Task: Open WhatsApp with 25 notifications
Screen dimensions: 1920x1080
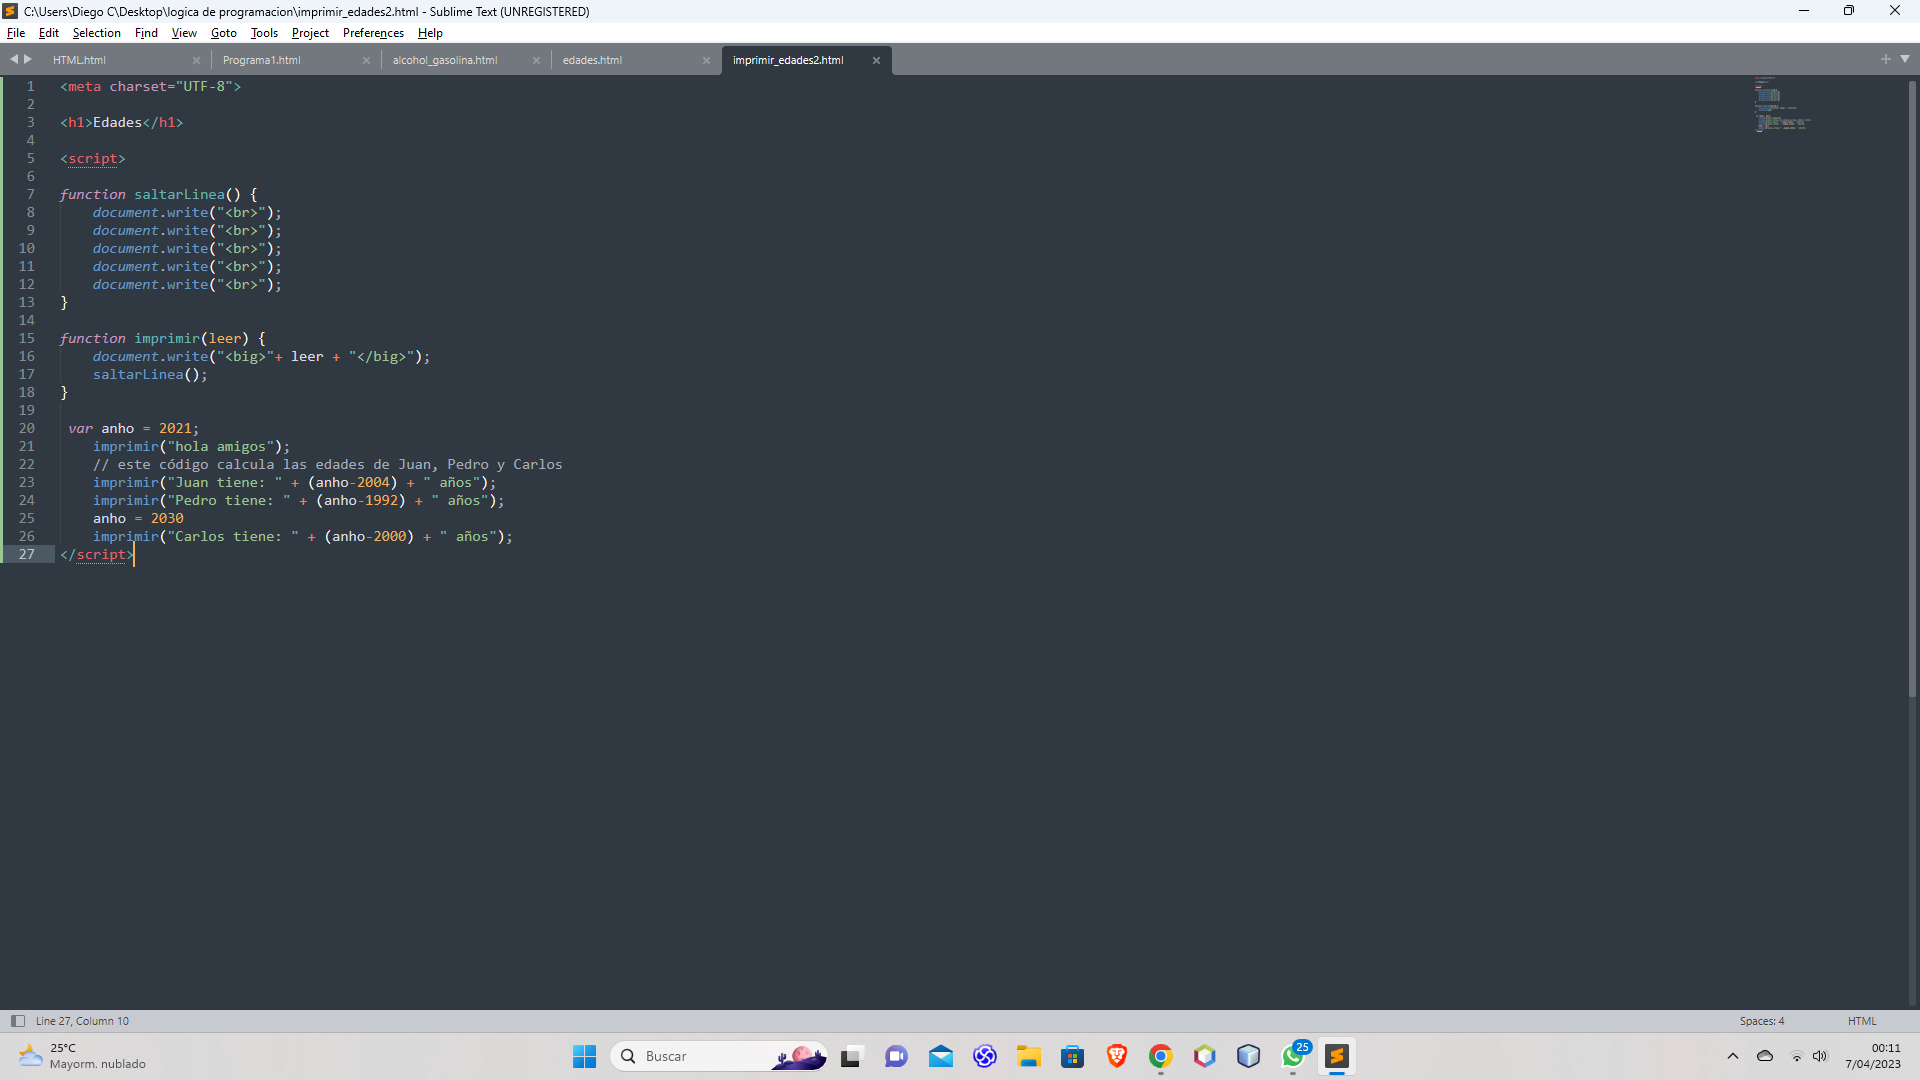Action: click(1294, 1056)
